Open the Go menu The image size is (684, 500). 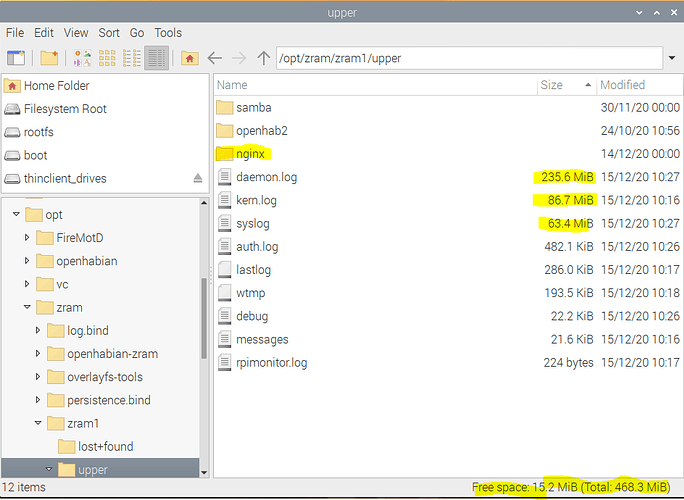point(137,33)
